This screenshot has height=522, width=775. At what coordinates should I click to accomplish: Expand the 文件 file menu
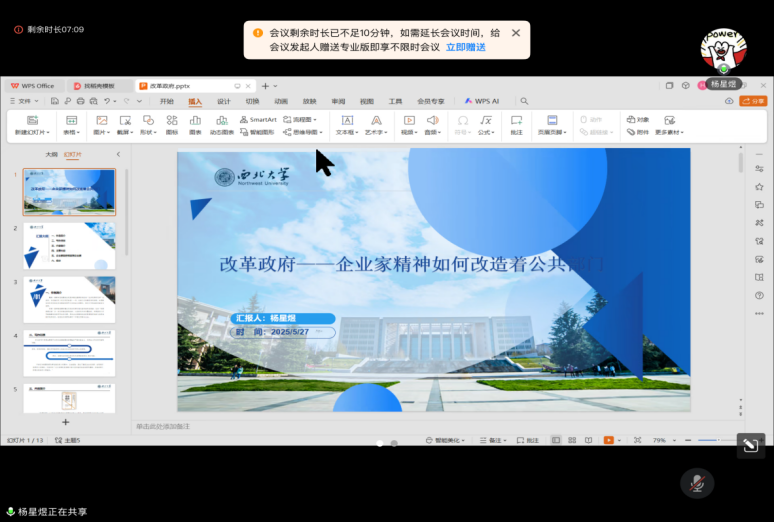click(24, 101)
